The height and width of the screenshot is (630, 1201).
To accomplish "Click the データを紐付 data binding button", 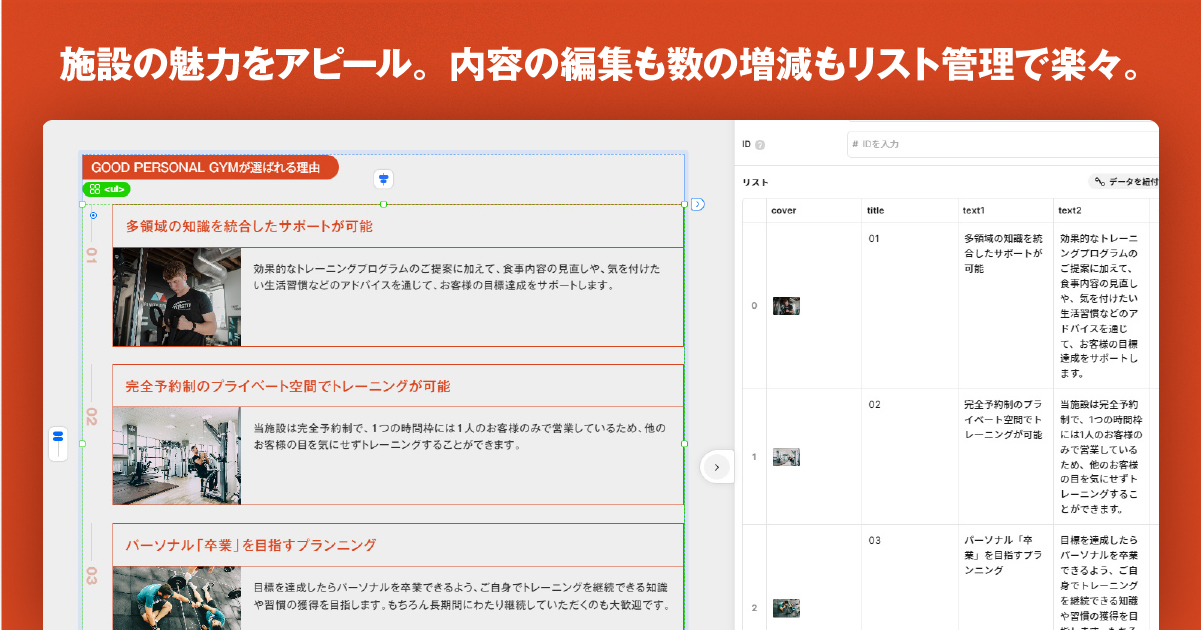I will (x=1124, y=182).
